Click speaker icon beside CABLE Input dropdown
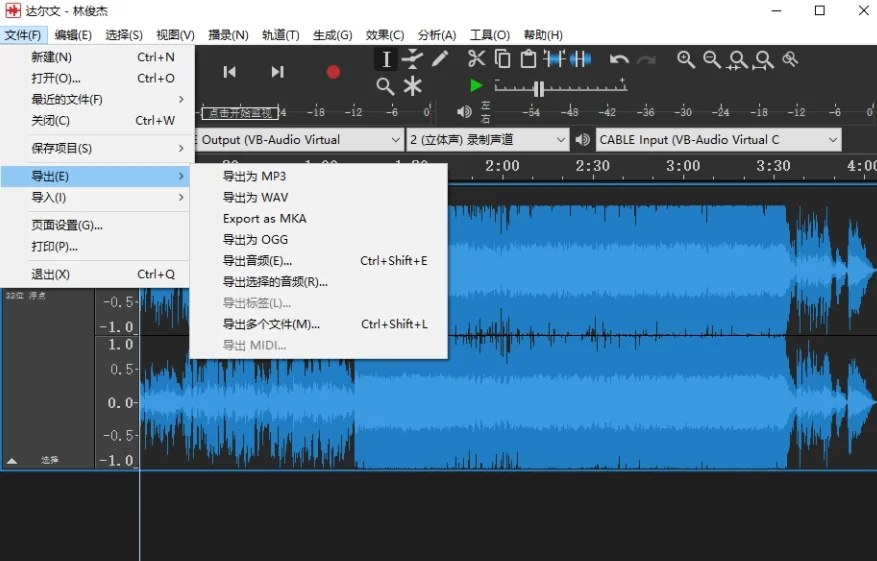877x561 pixels. 583,139
